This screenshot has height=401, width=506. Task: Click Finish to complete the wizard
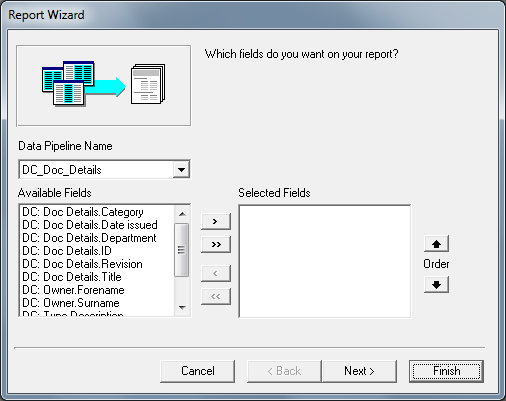coord(446,371)
